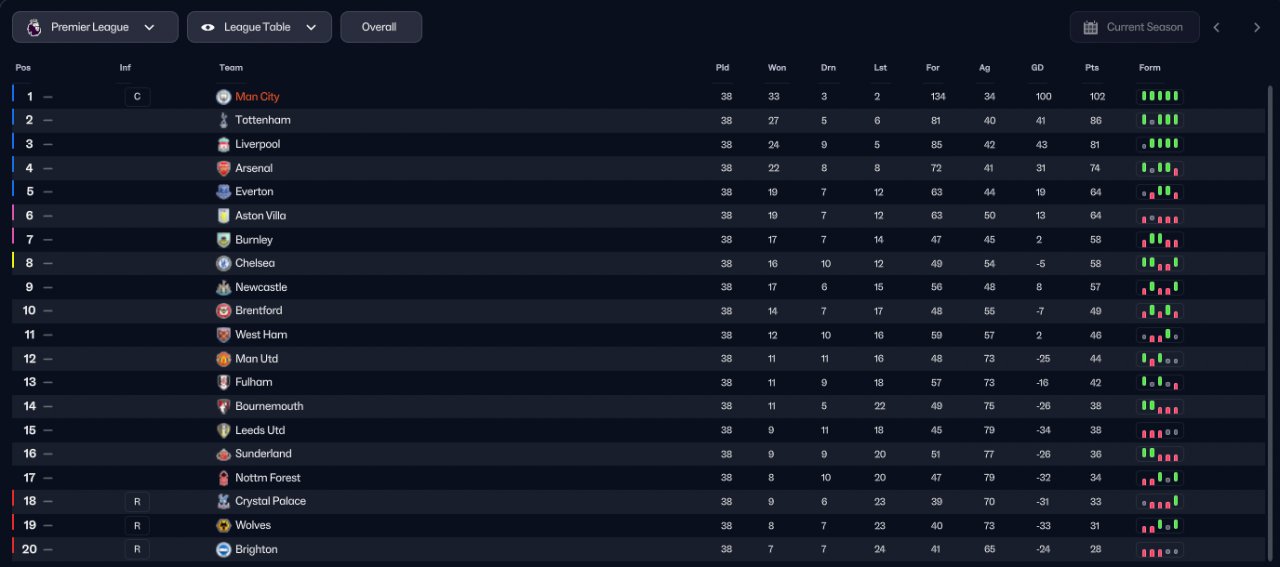
Task: Expand the League Table view dropdown
Action: pyautogui.click(x=259, y=27)
